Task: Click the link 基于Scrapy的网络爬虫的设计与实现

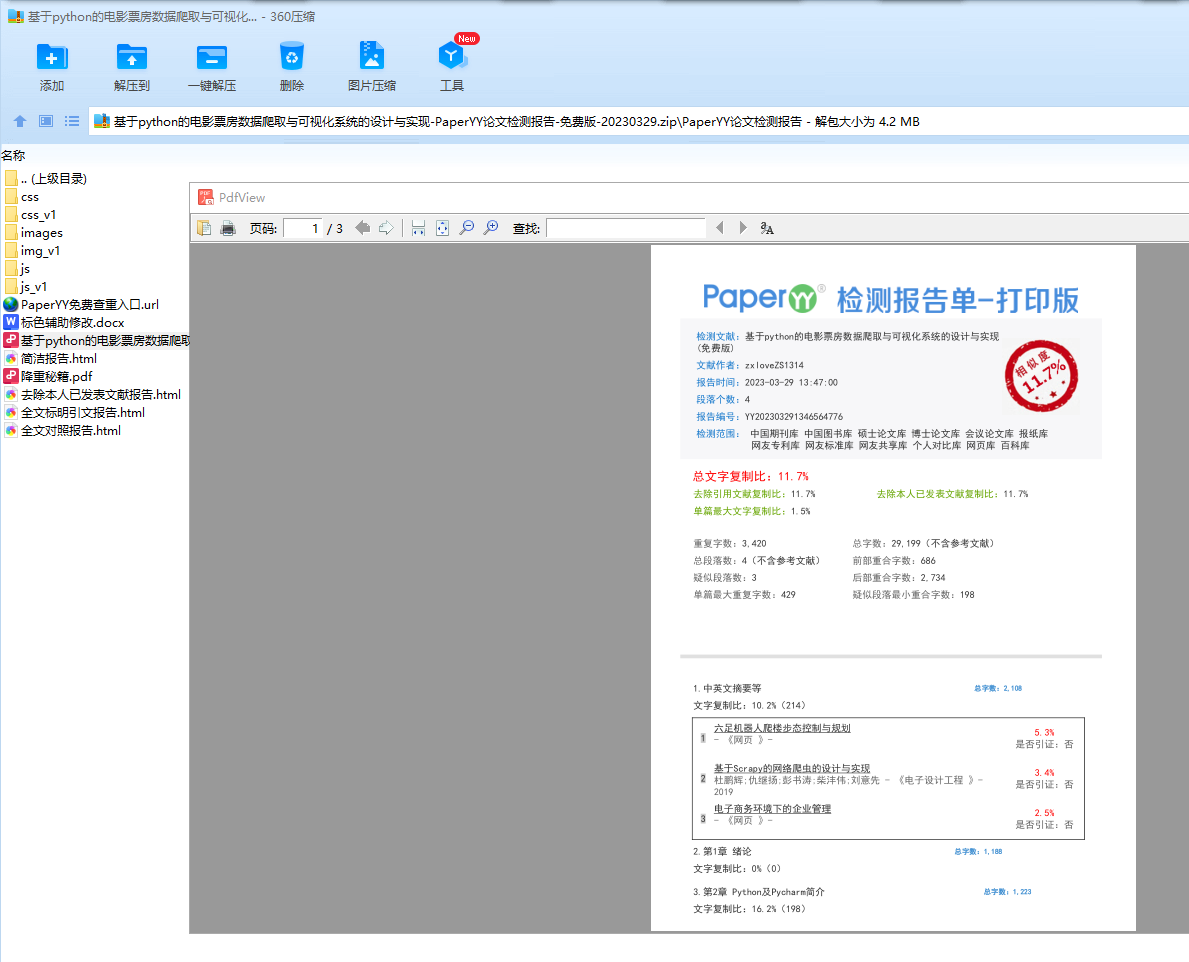Action: [x=792, y=768]
